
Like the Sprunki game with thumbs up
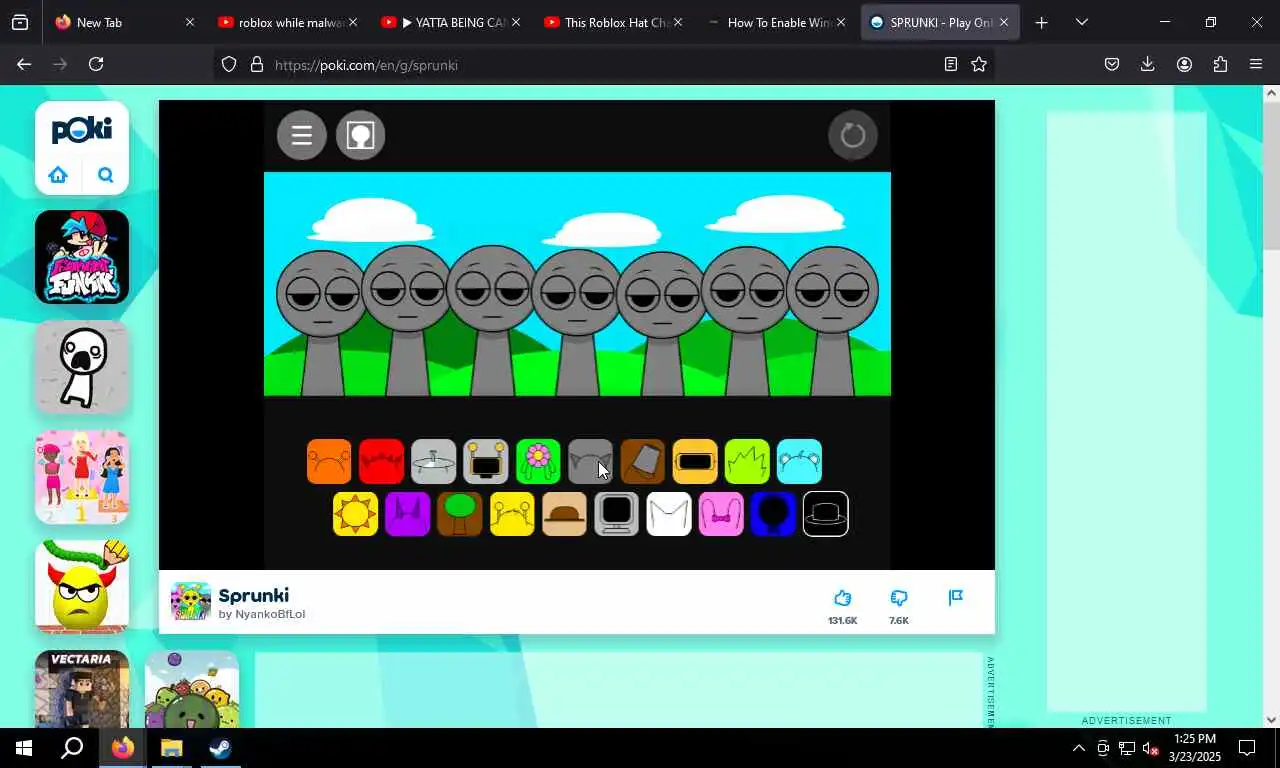[842, 598]
